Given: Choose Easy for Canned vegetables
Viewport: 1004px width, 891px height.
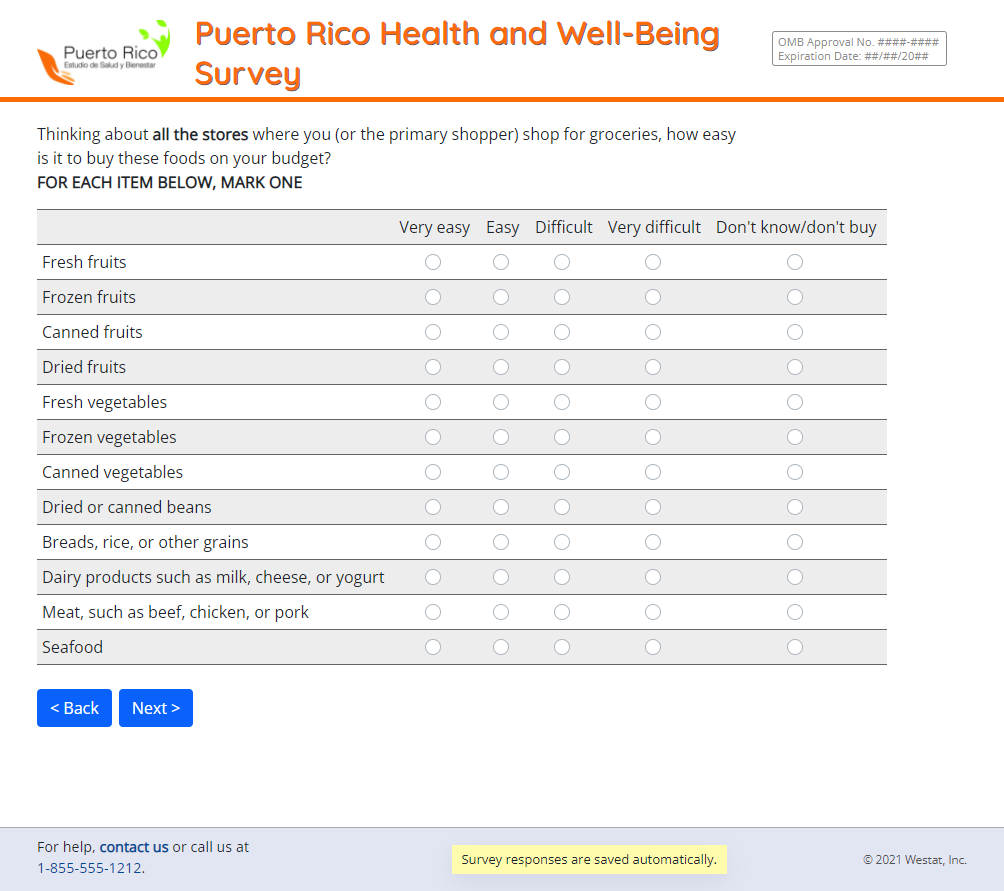Looking at the screenshot, I should pos(501,472).
